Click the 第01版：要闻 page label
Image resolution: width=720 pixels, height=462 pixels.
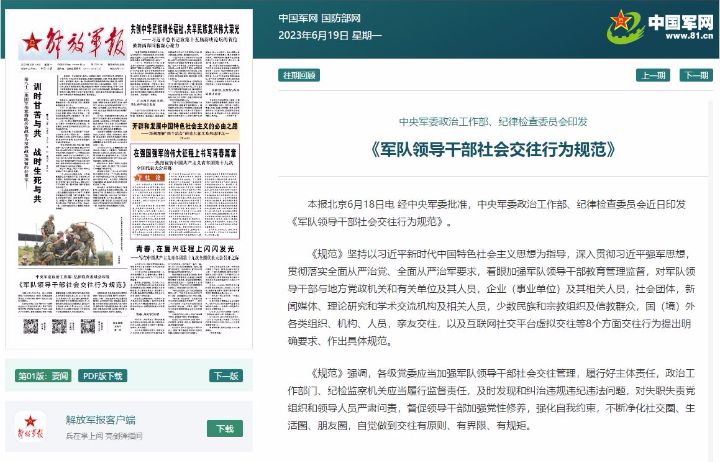pyautogui.click(x=42, y=376)
